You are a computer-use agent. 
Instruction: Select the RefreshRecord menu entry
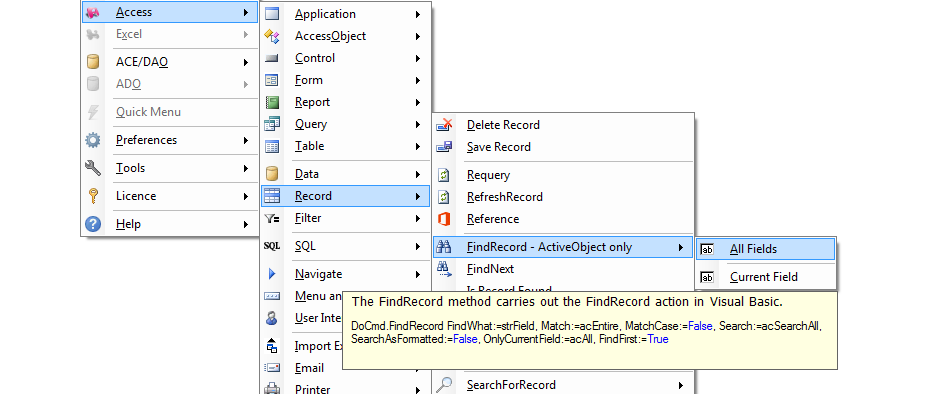click(504, 197)
